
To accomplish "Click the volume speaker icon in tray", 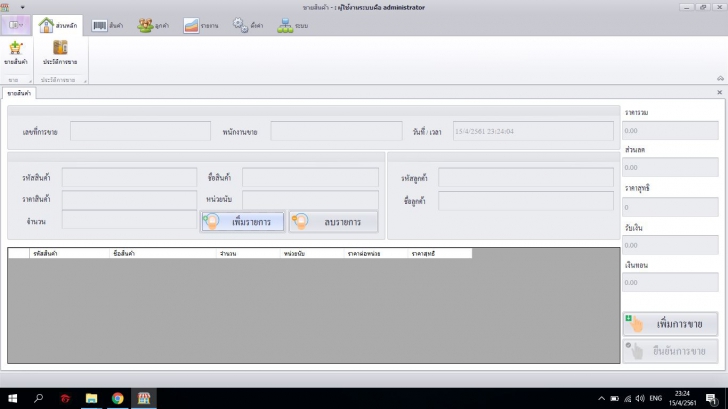I will pyautogui.click(x=640, y=398).
